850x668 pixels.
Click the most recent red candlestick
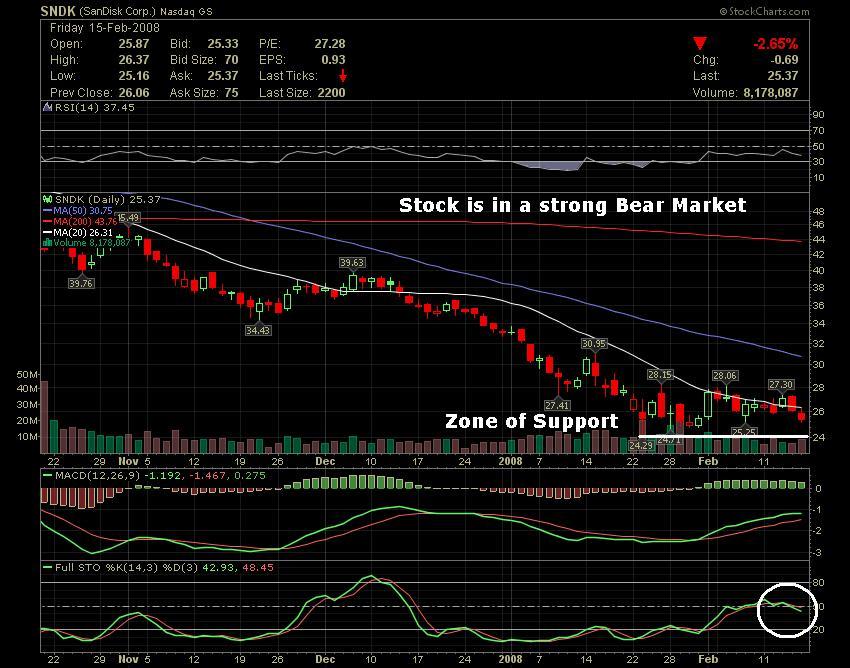pos(802,416)
